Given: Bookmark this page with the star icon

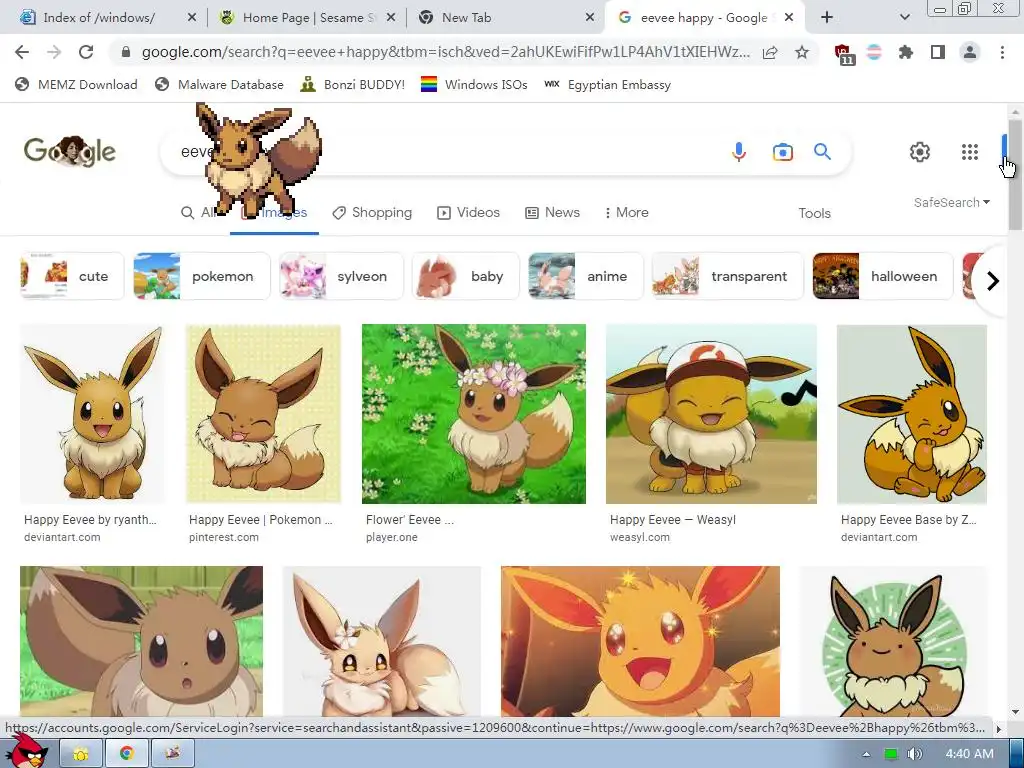Looking at the screenshot, I should tap(802, 52).
